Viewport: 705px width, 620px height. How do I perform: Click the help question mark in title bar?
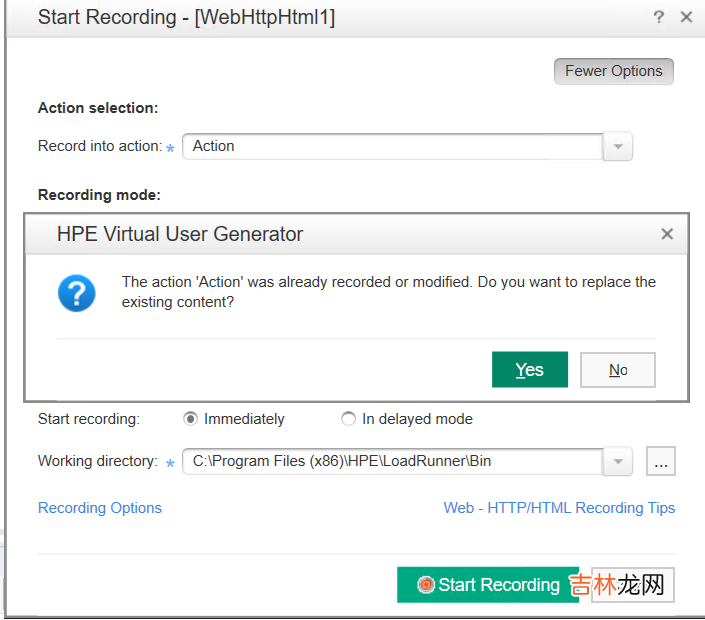tap(659, 17)
